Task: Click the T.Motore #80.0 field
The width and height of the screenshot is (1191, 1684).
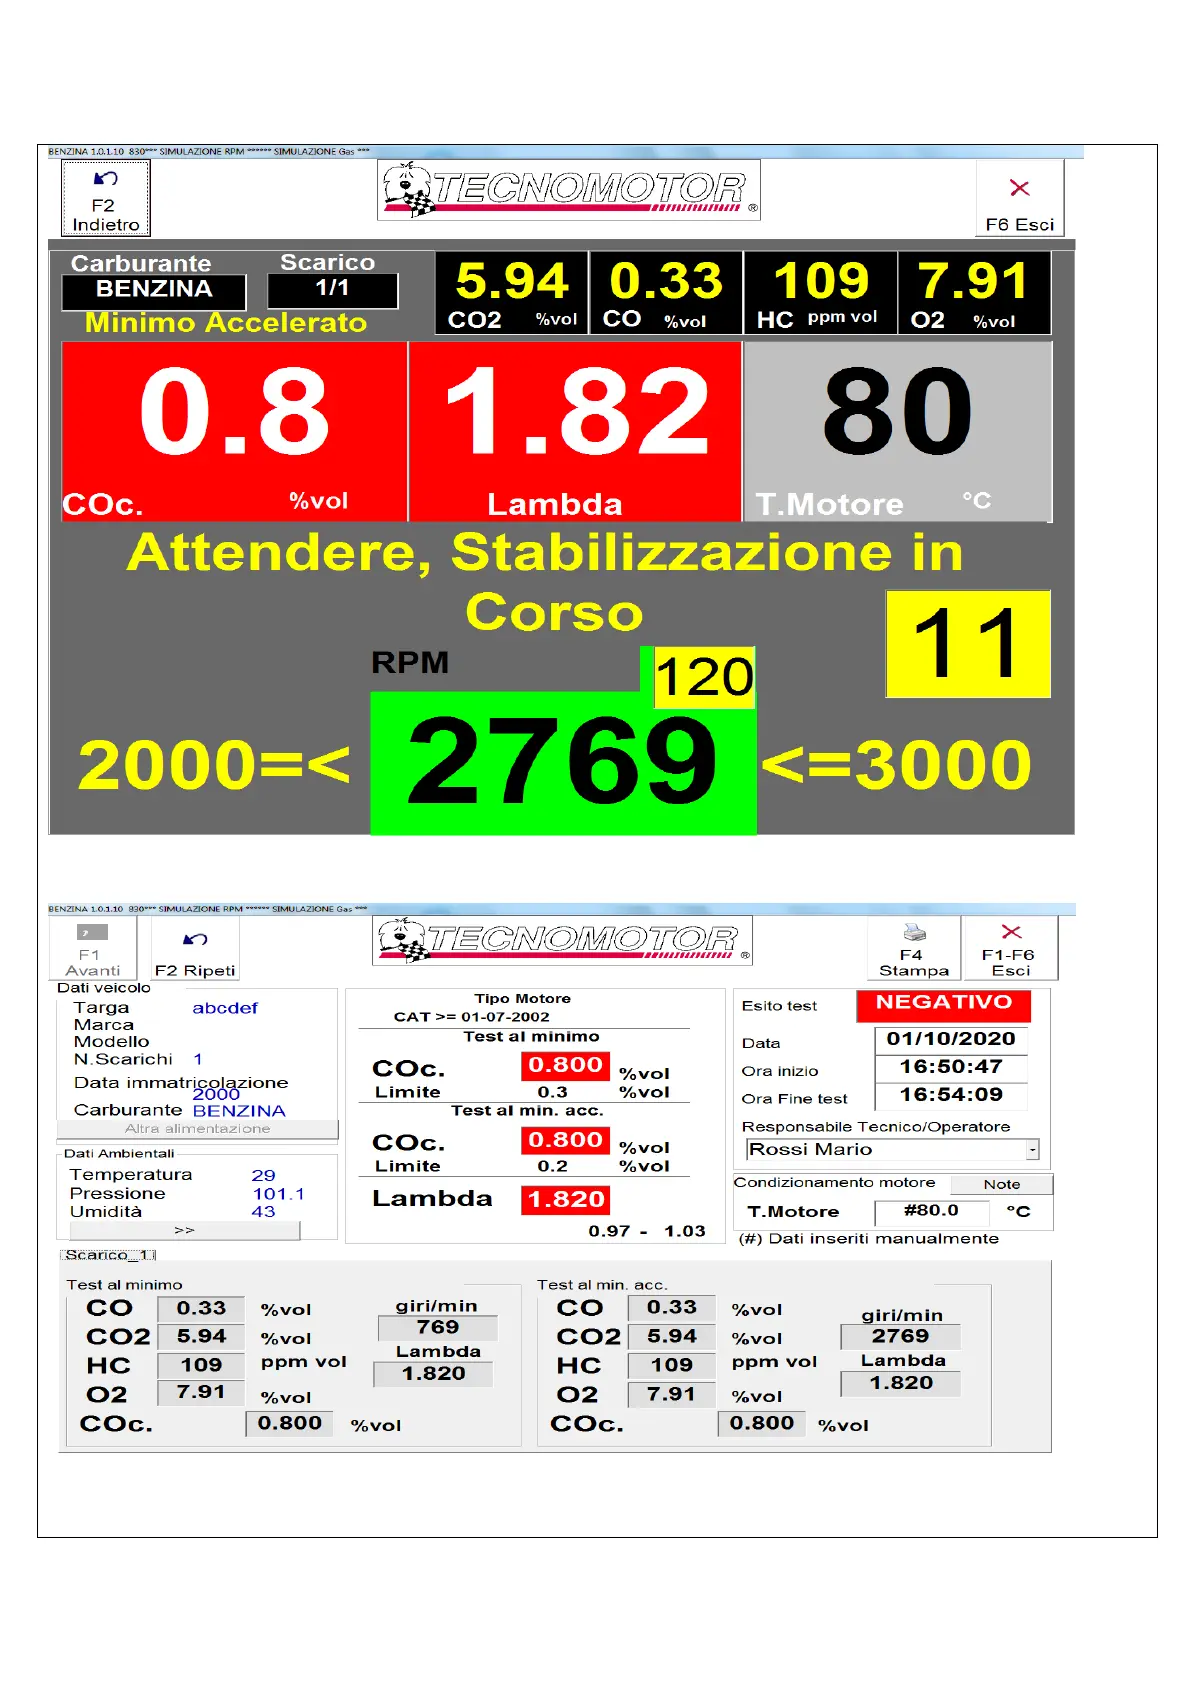Action: tap(931, 1211)
